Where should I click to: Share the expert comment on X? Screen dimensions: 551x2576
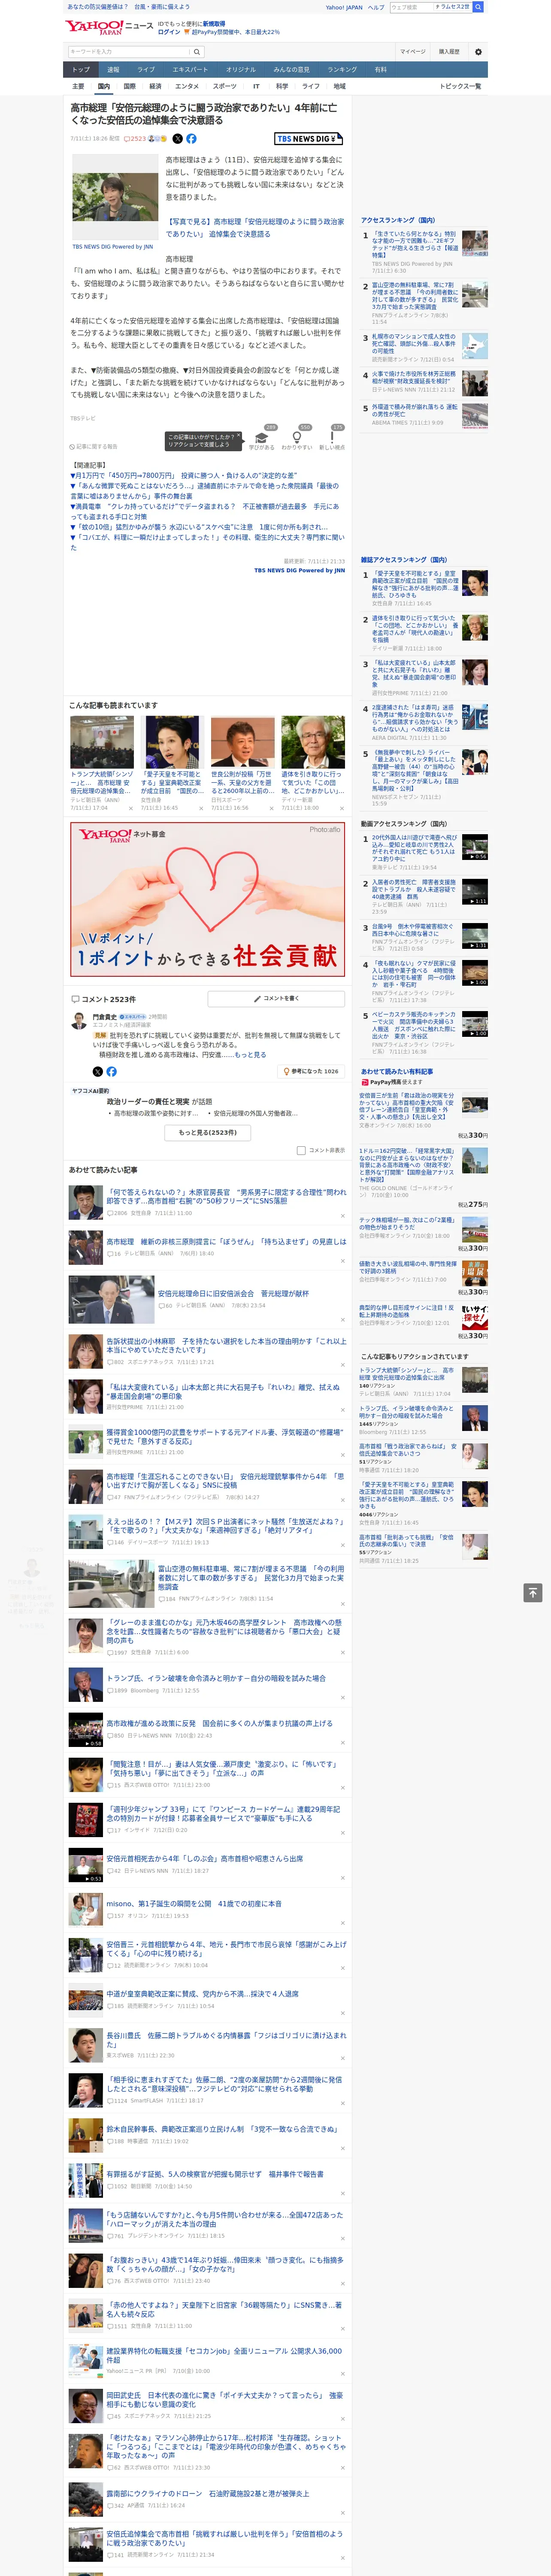[98, 1071]
